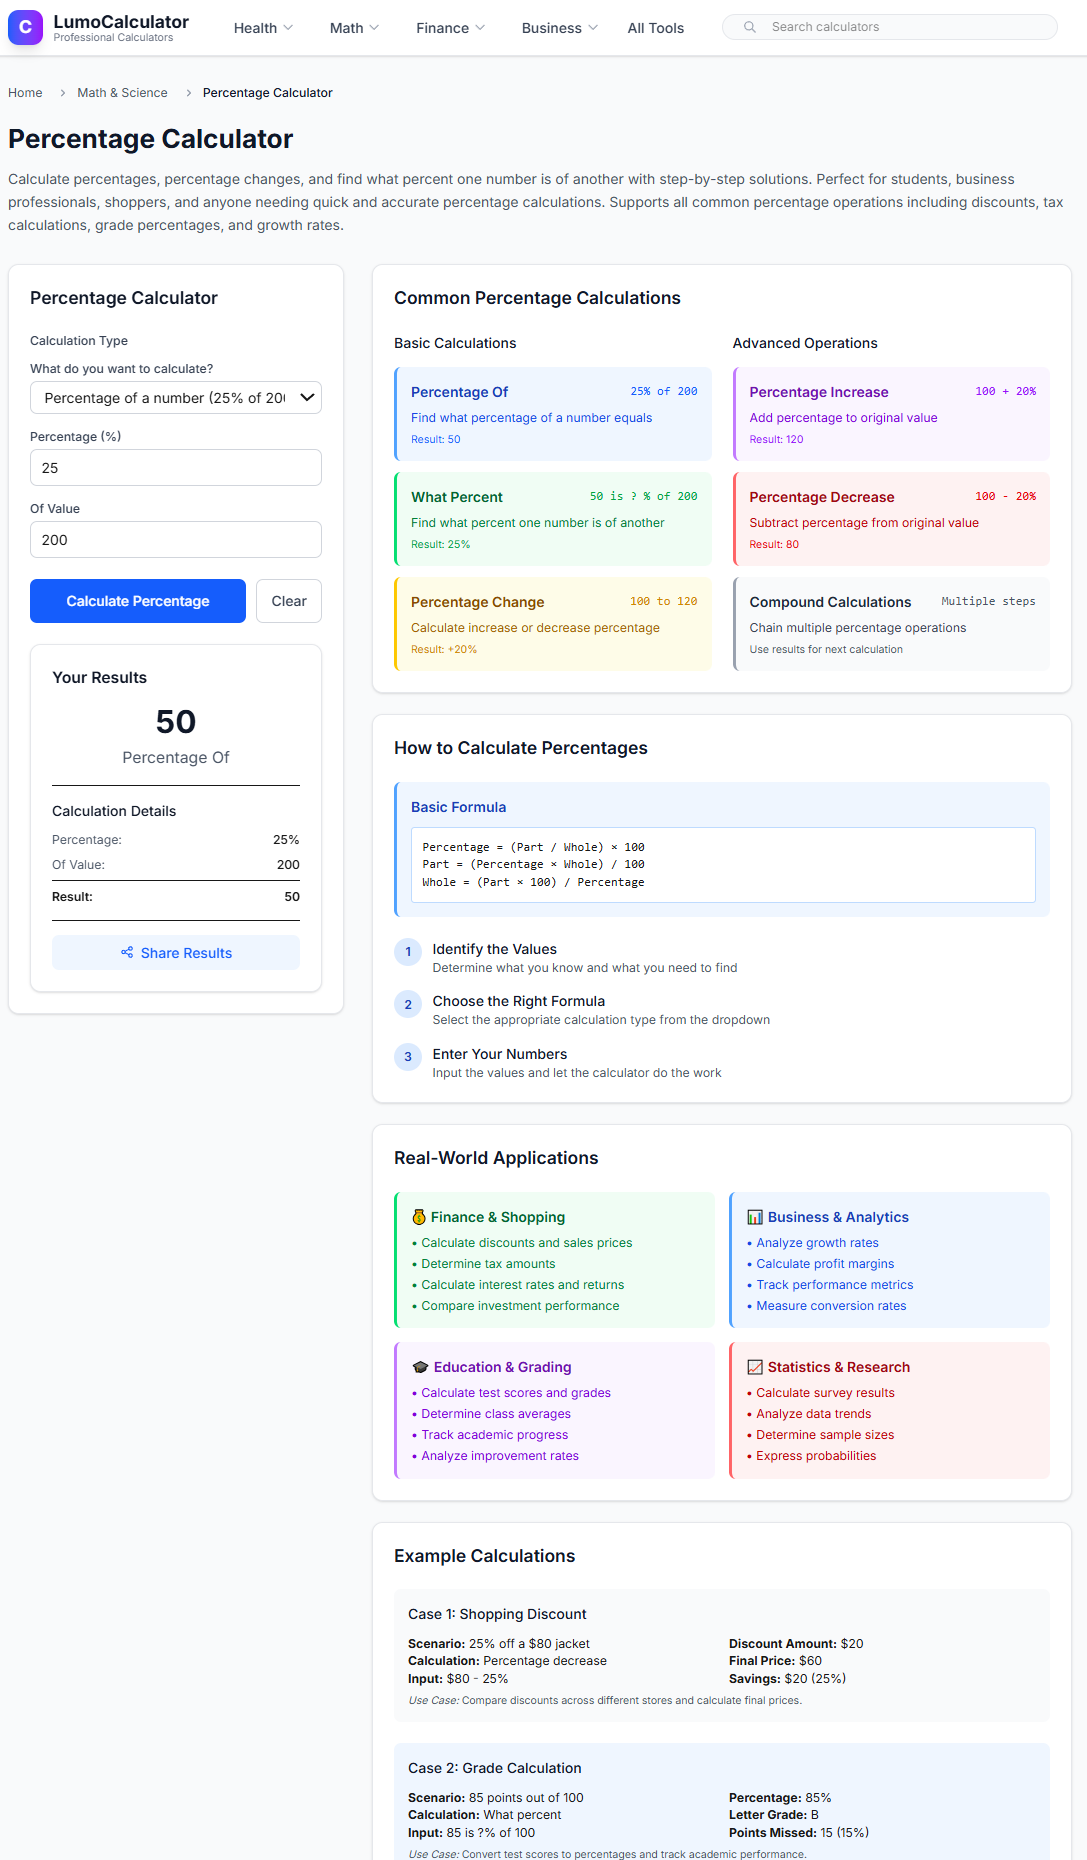Image resolution: width=1087 pixels, height=1860 pixels.
Task: Open the calculation type dropdown
Action: [176, 397]
